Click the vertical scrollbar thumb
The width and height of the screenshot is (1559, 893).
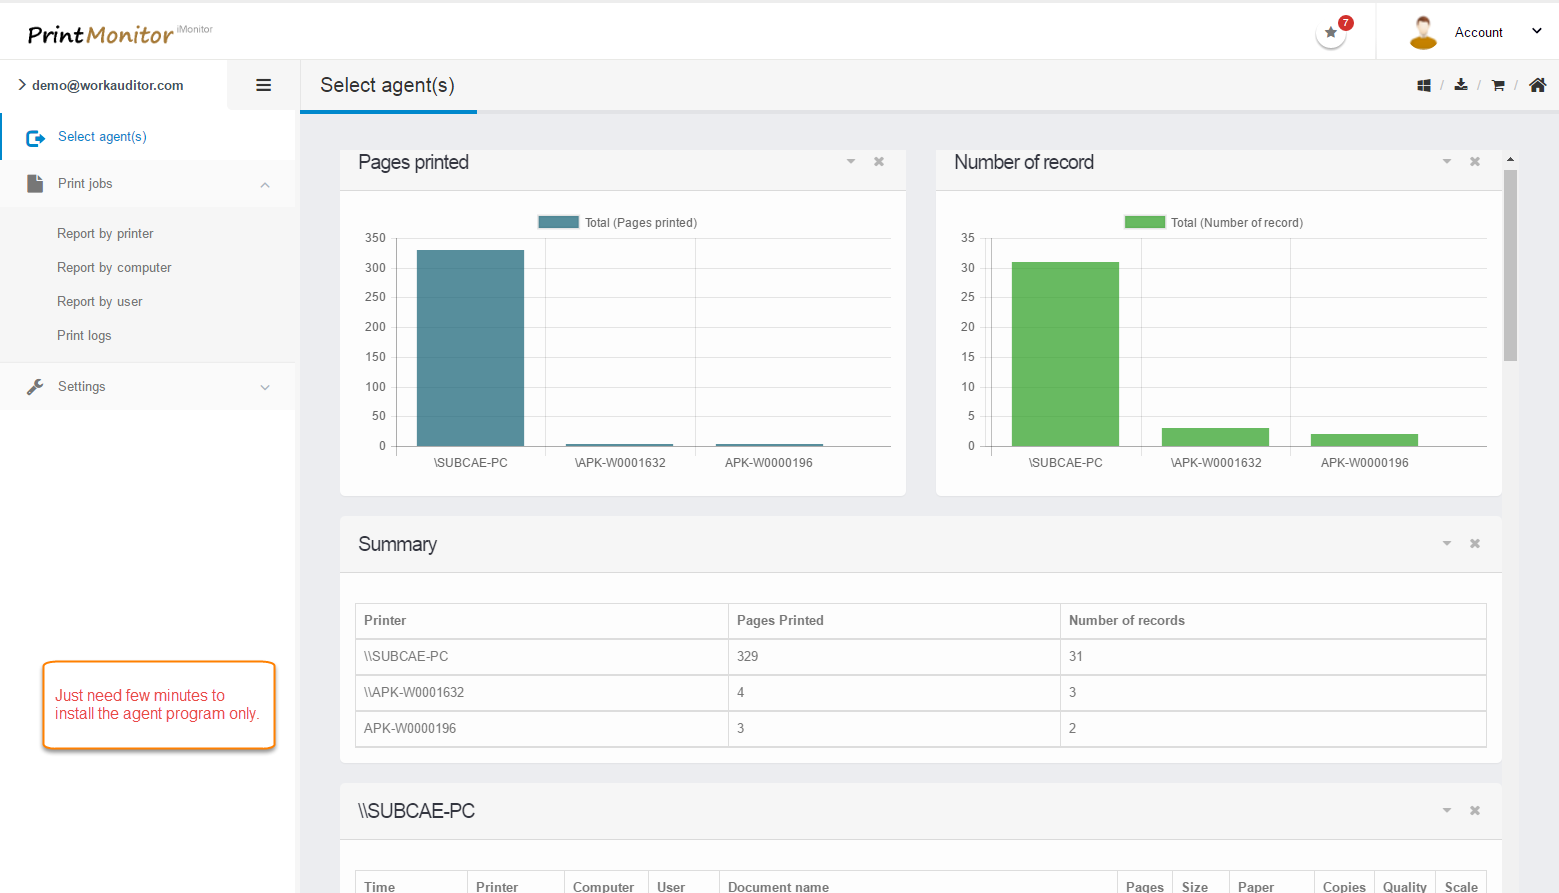point(1510,265)
